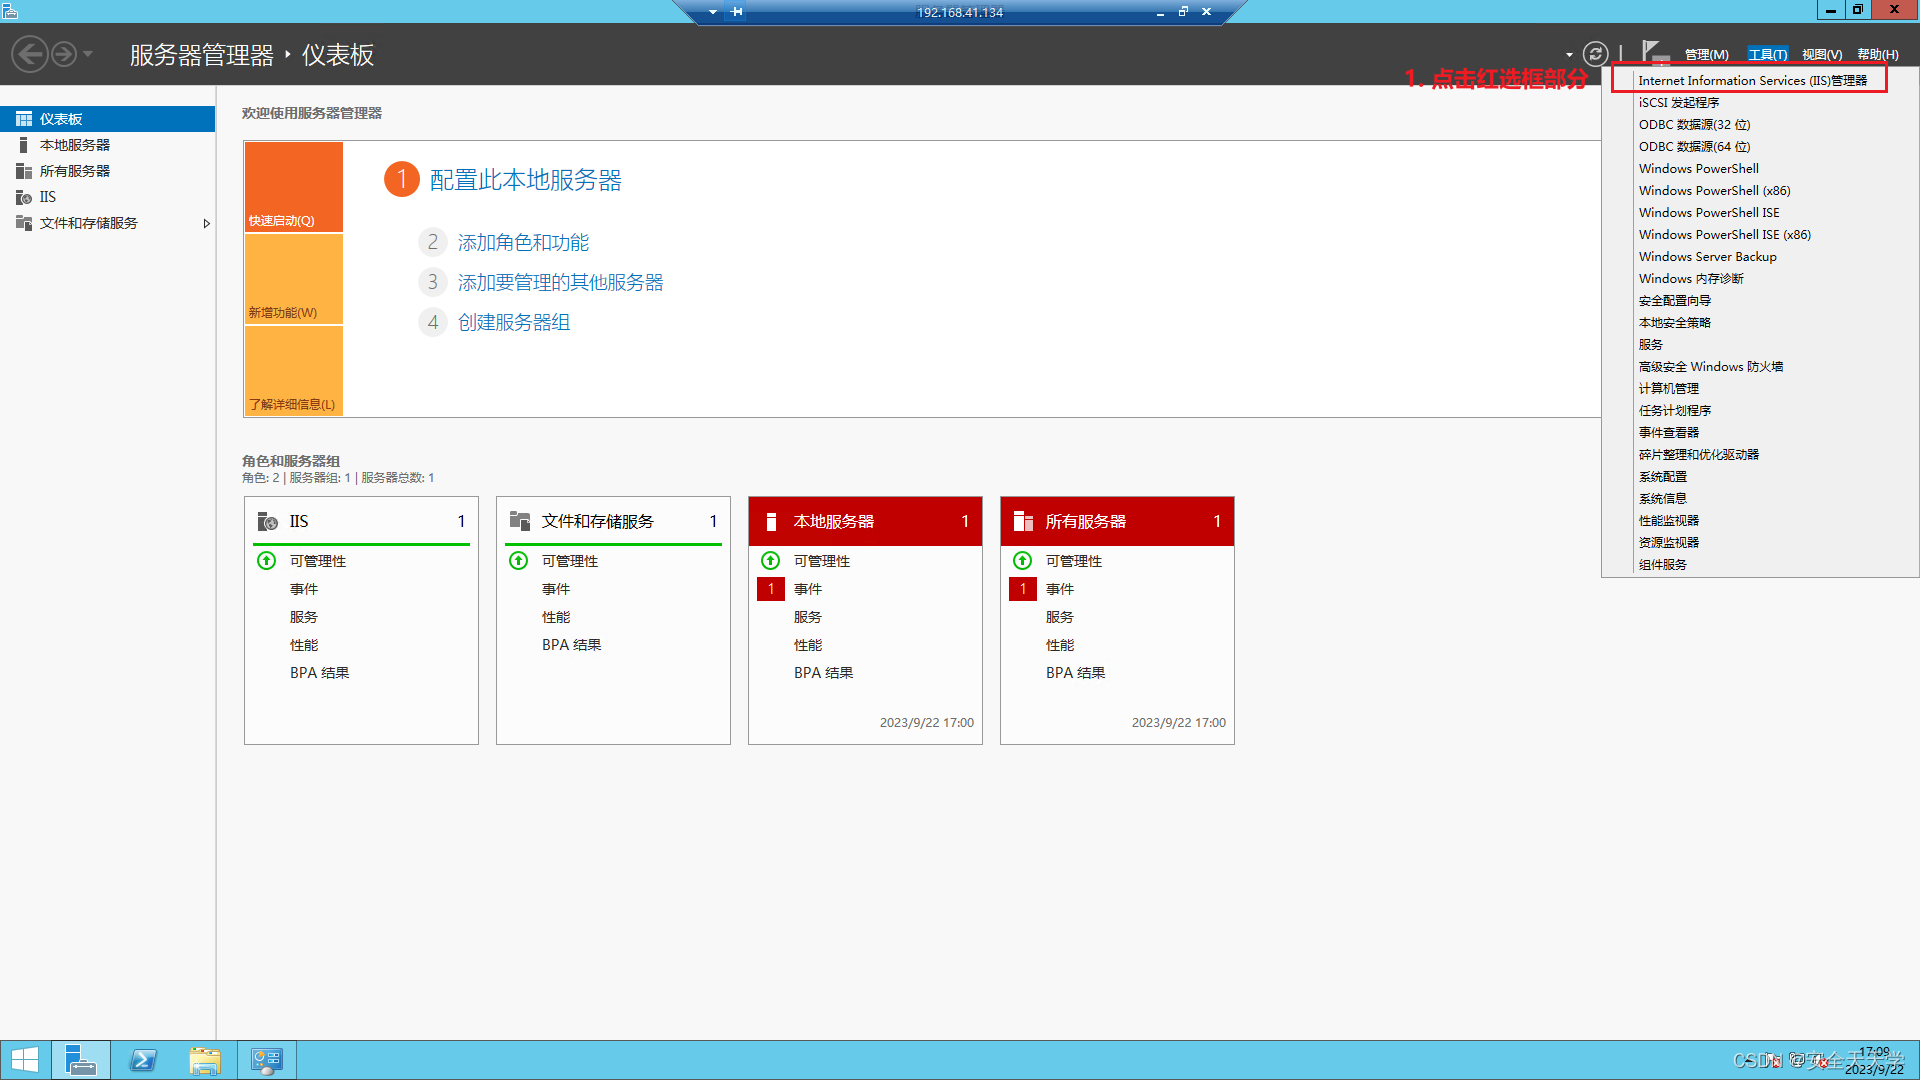Open Windows 内存诊断 entry

pos(1691,279)
